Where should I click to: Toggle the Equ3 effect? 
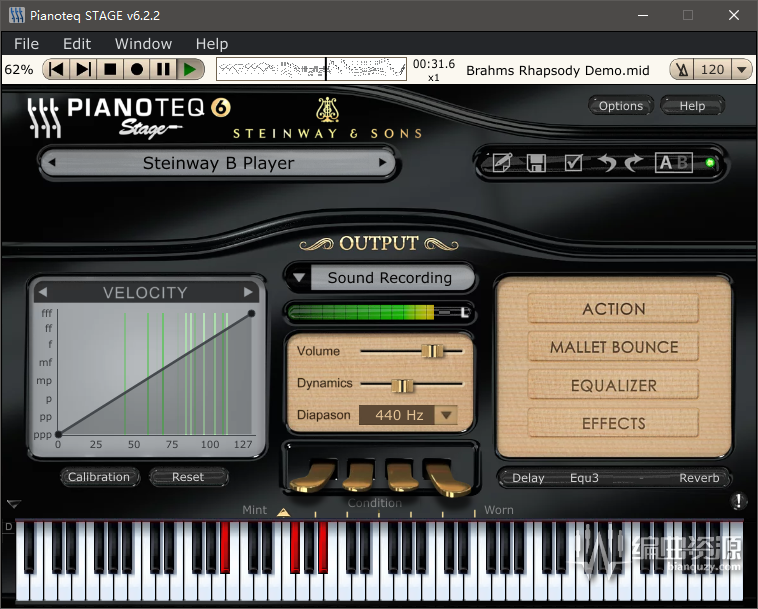[x=584, y=478]
